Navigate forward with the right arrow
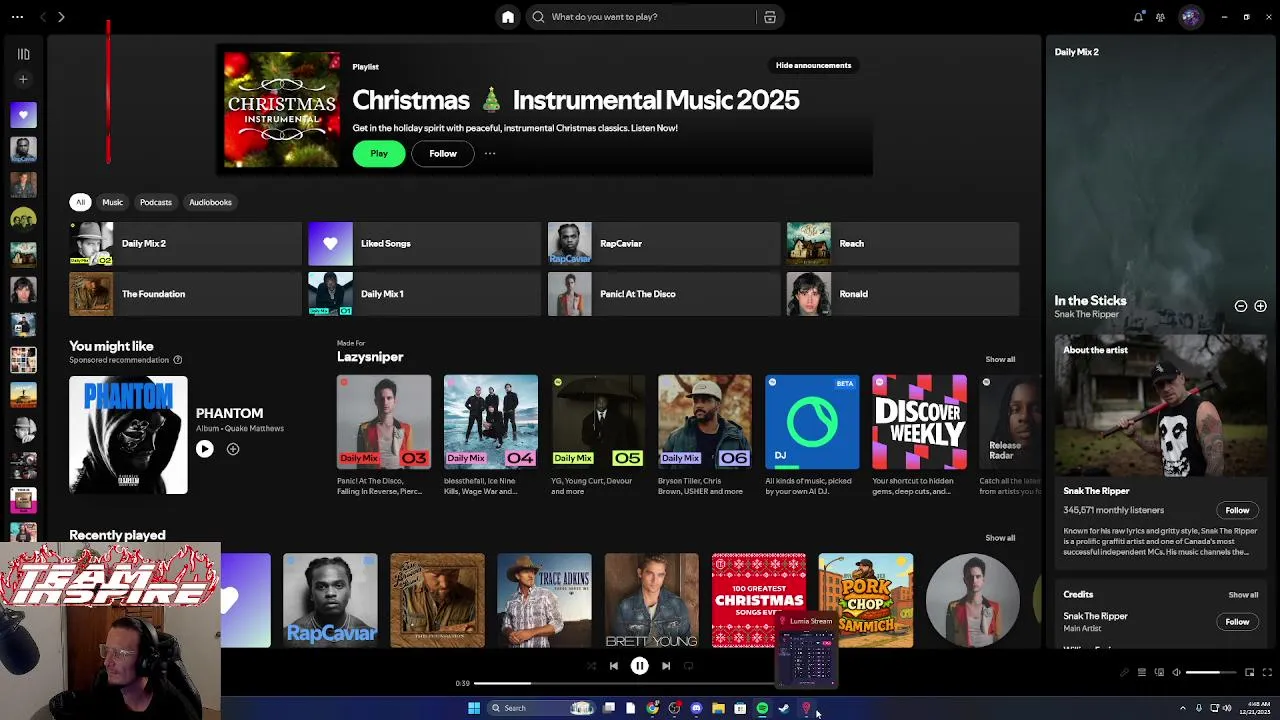This screenshot has height=720, width=1280. tap(61, 17)
